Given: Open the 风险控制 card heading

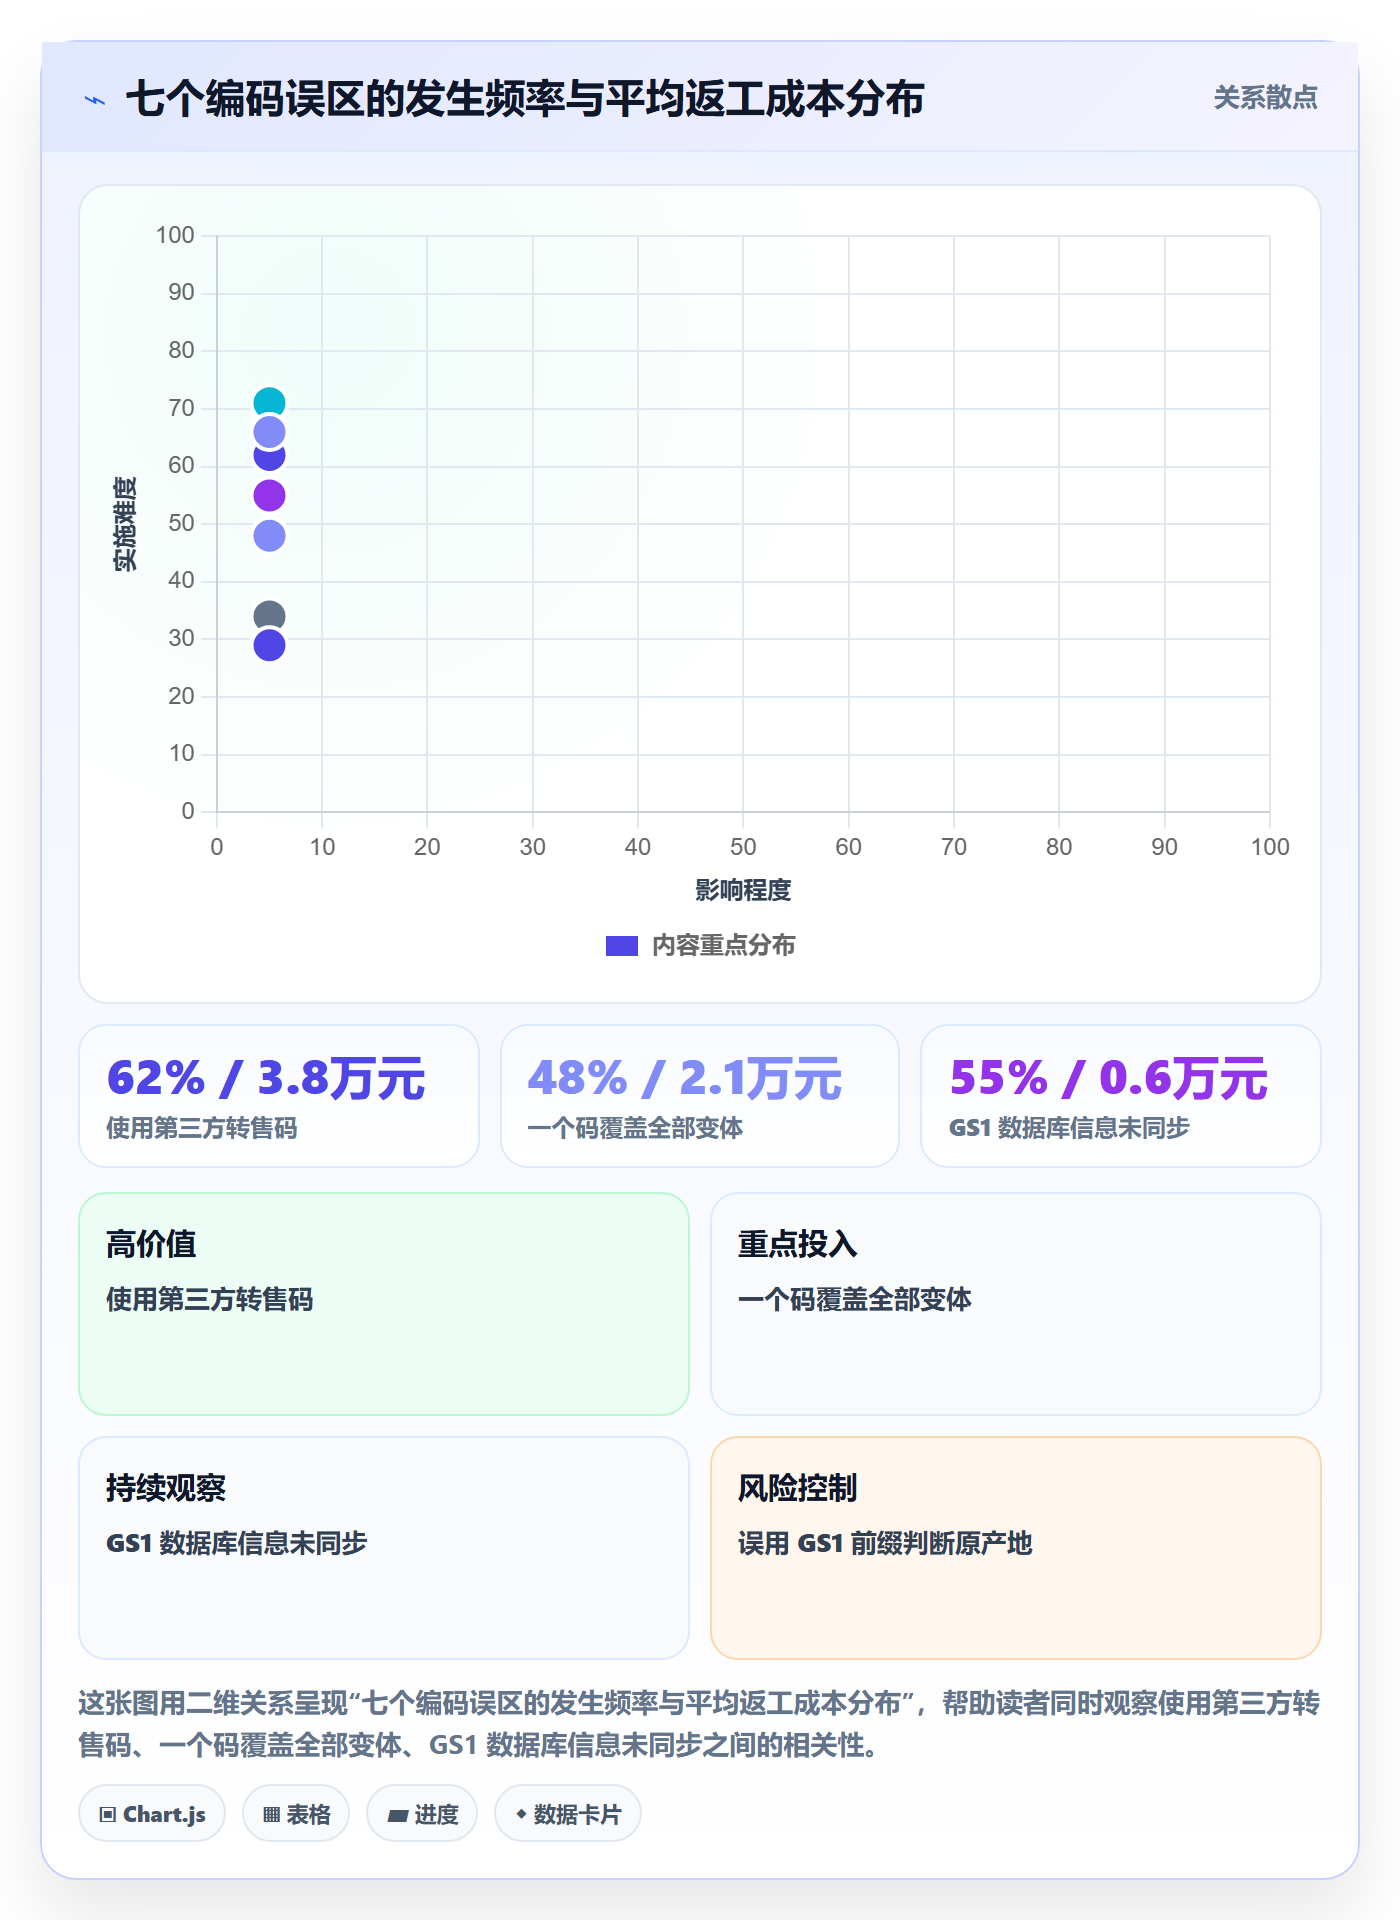Looking at the screenshot, I should coord(798,1489).
